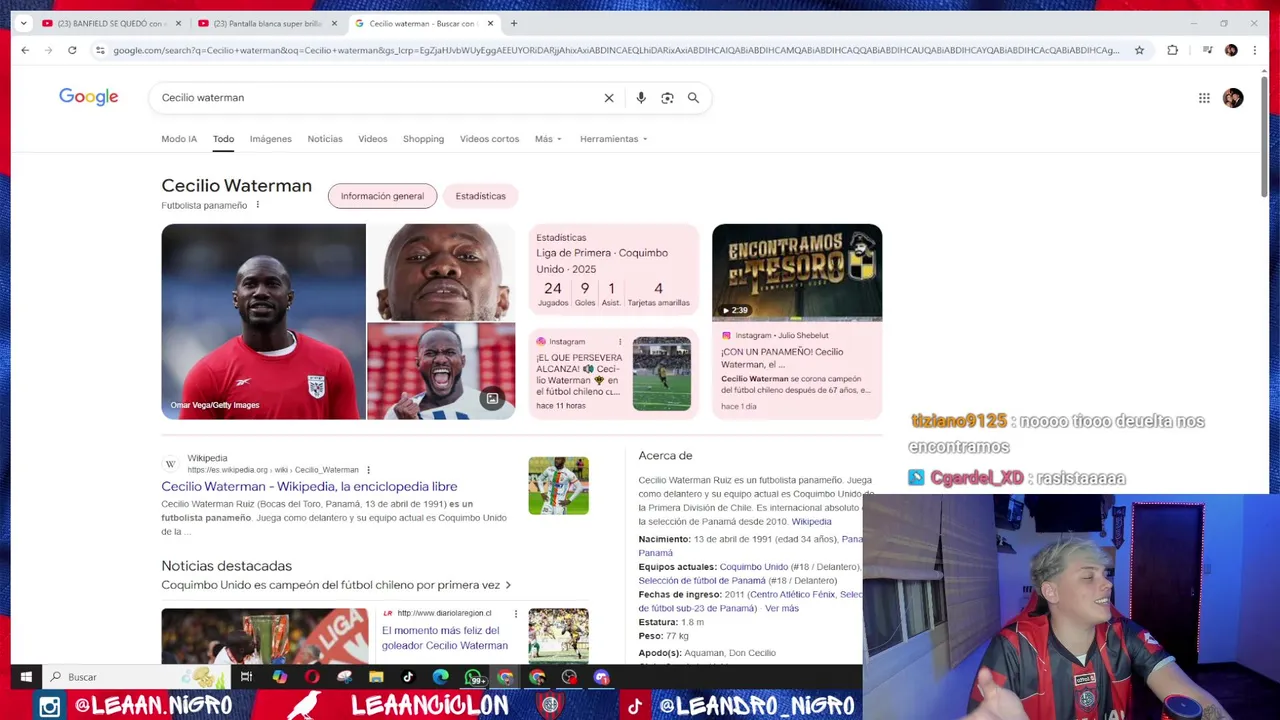Screen dimensions: 1280x720
Task: Open Wikipedia link in Acerca de
Action: click(x=811, y=521)
